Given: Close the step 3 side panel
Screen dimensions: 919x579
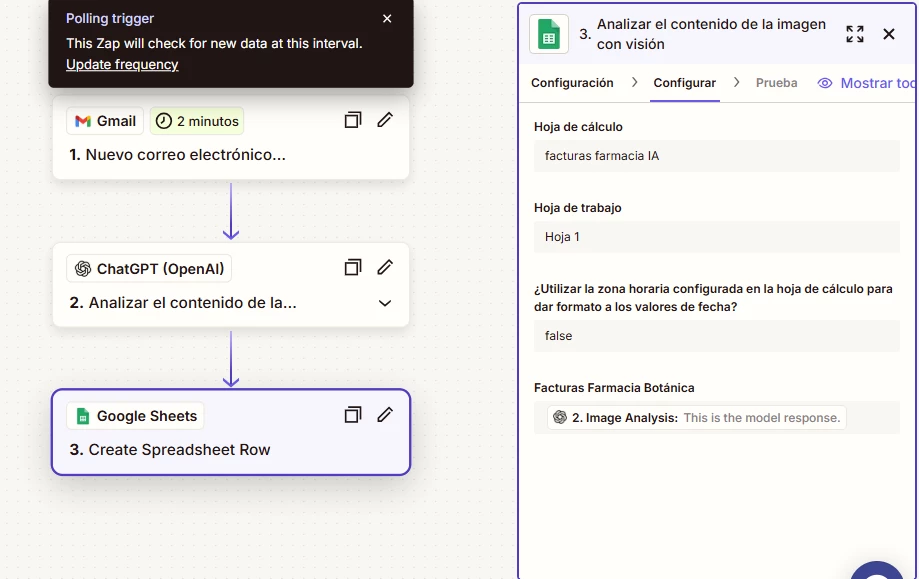Looking at the screenshot, I should pyautogui.click(x=889, y=34).
